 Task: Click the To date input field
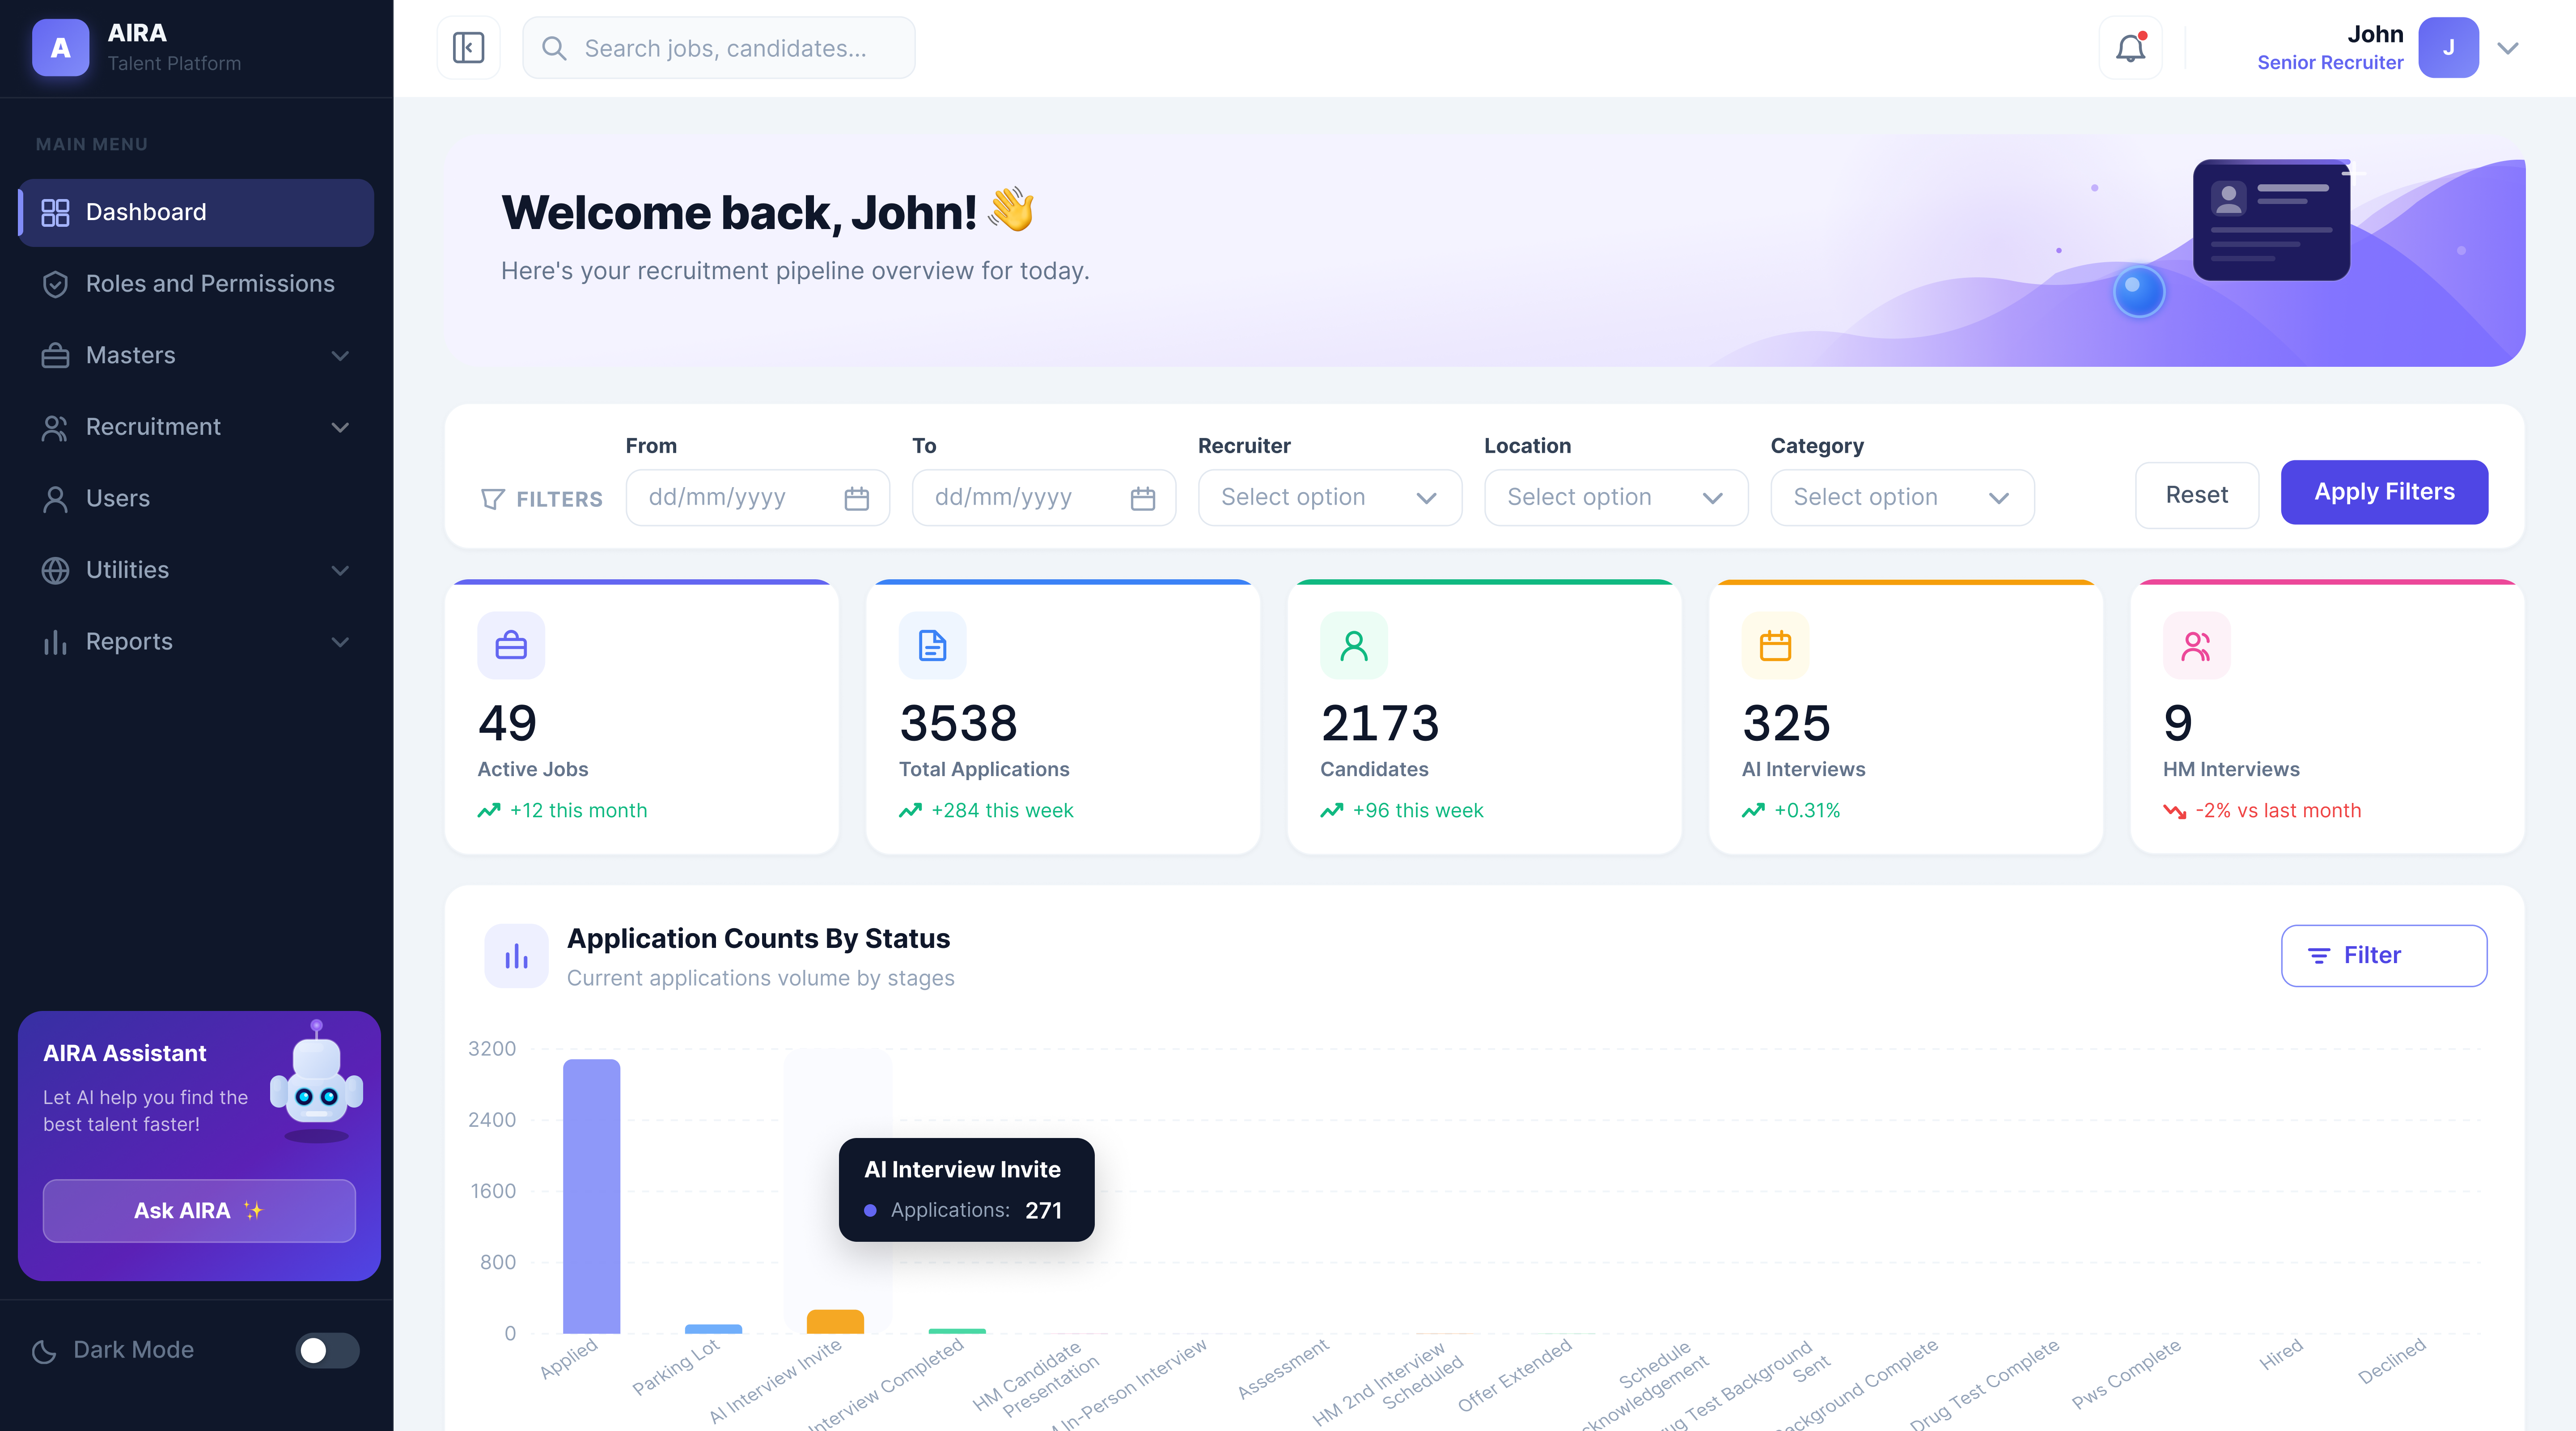point(1044,498)
